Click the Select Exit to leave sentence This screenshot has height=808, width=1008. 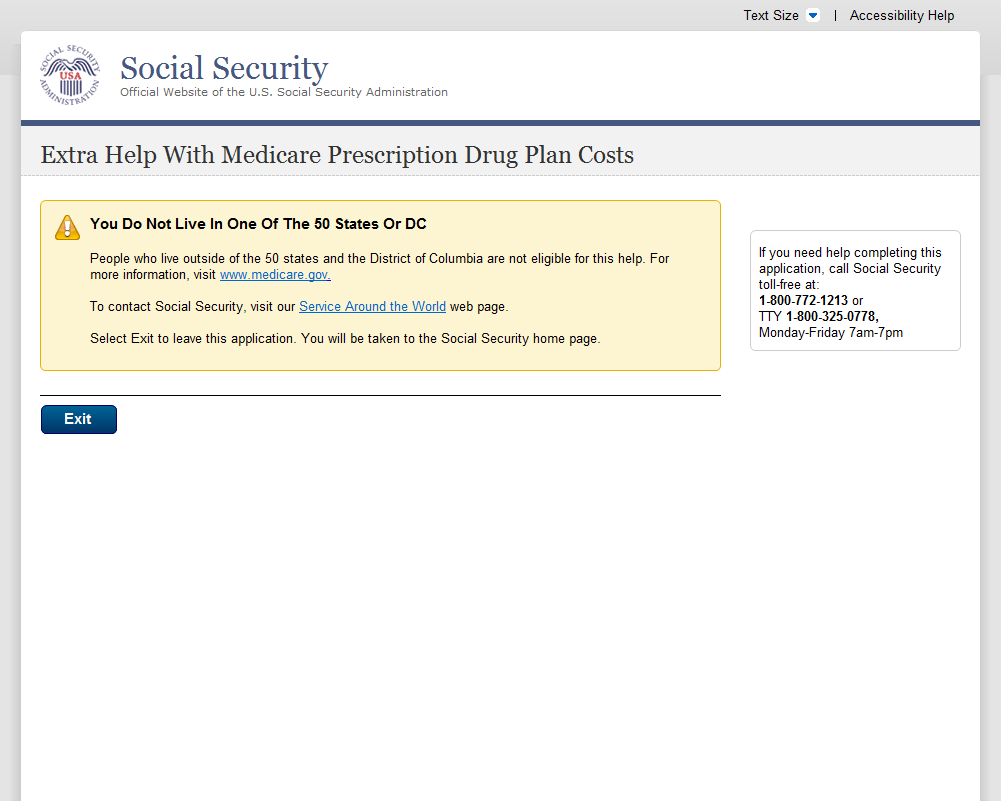click(344, 339)
